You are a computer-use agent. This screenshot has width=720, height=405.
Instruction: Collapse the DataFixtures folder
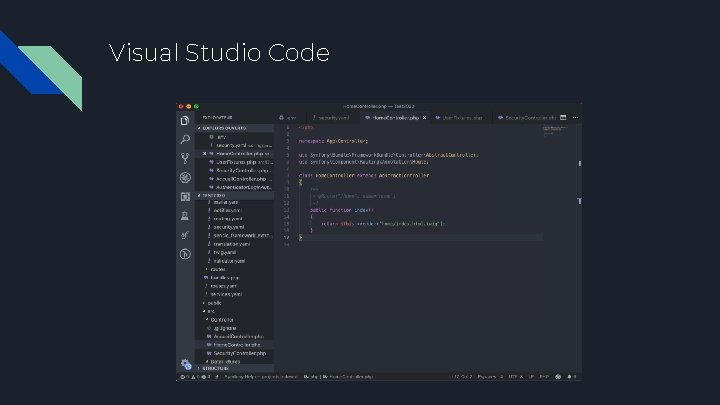coord(225,362)
